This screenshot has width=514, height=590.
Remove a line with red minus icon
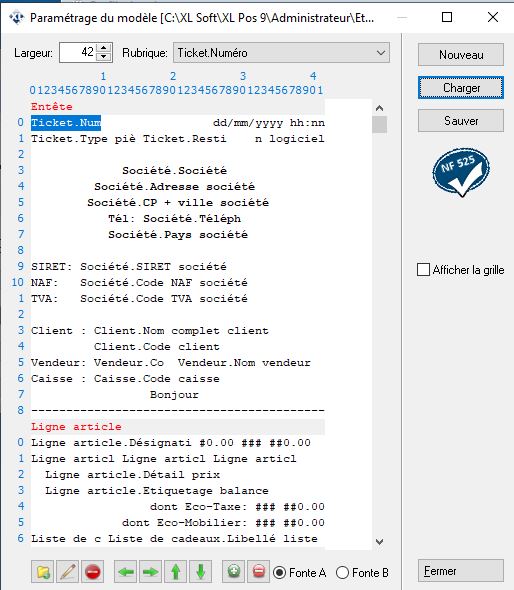click(259, 572)
